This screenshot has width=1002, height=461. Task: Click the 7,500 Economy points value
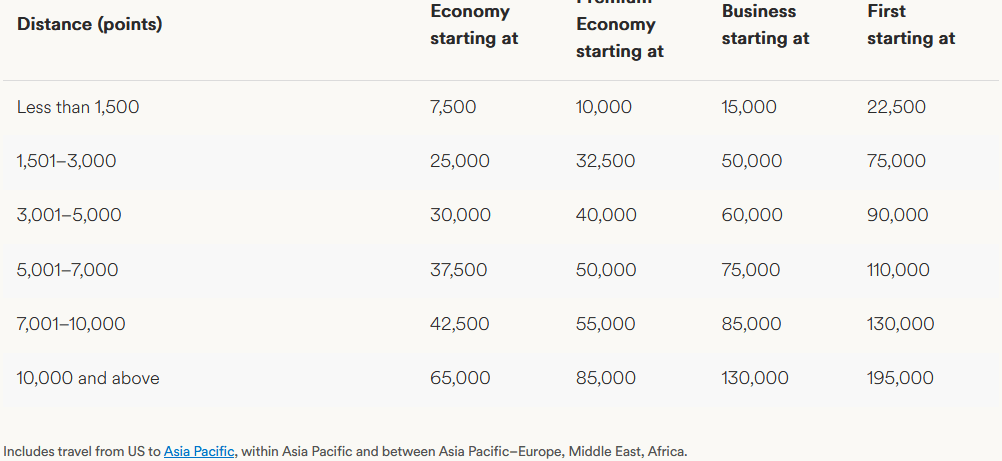click(x=453, y=107)
